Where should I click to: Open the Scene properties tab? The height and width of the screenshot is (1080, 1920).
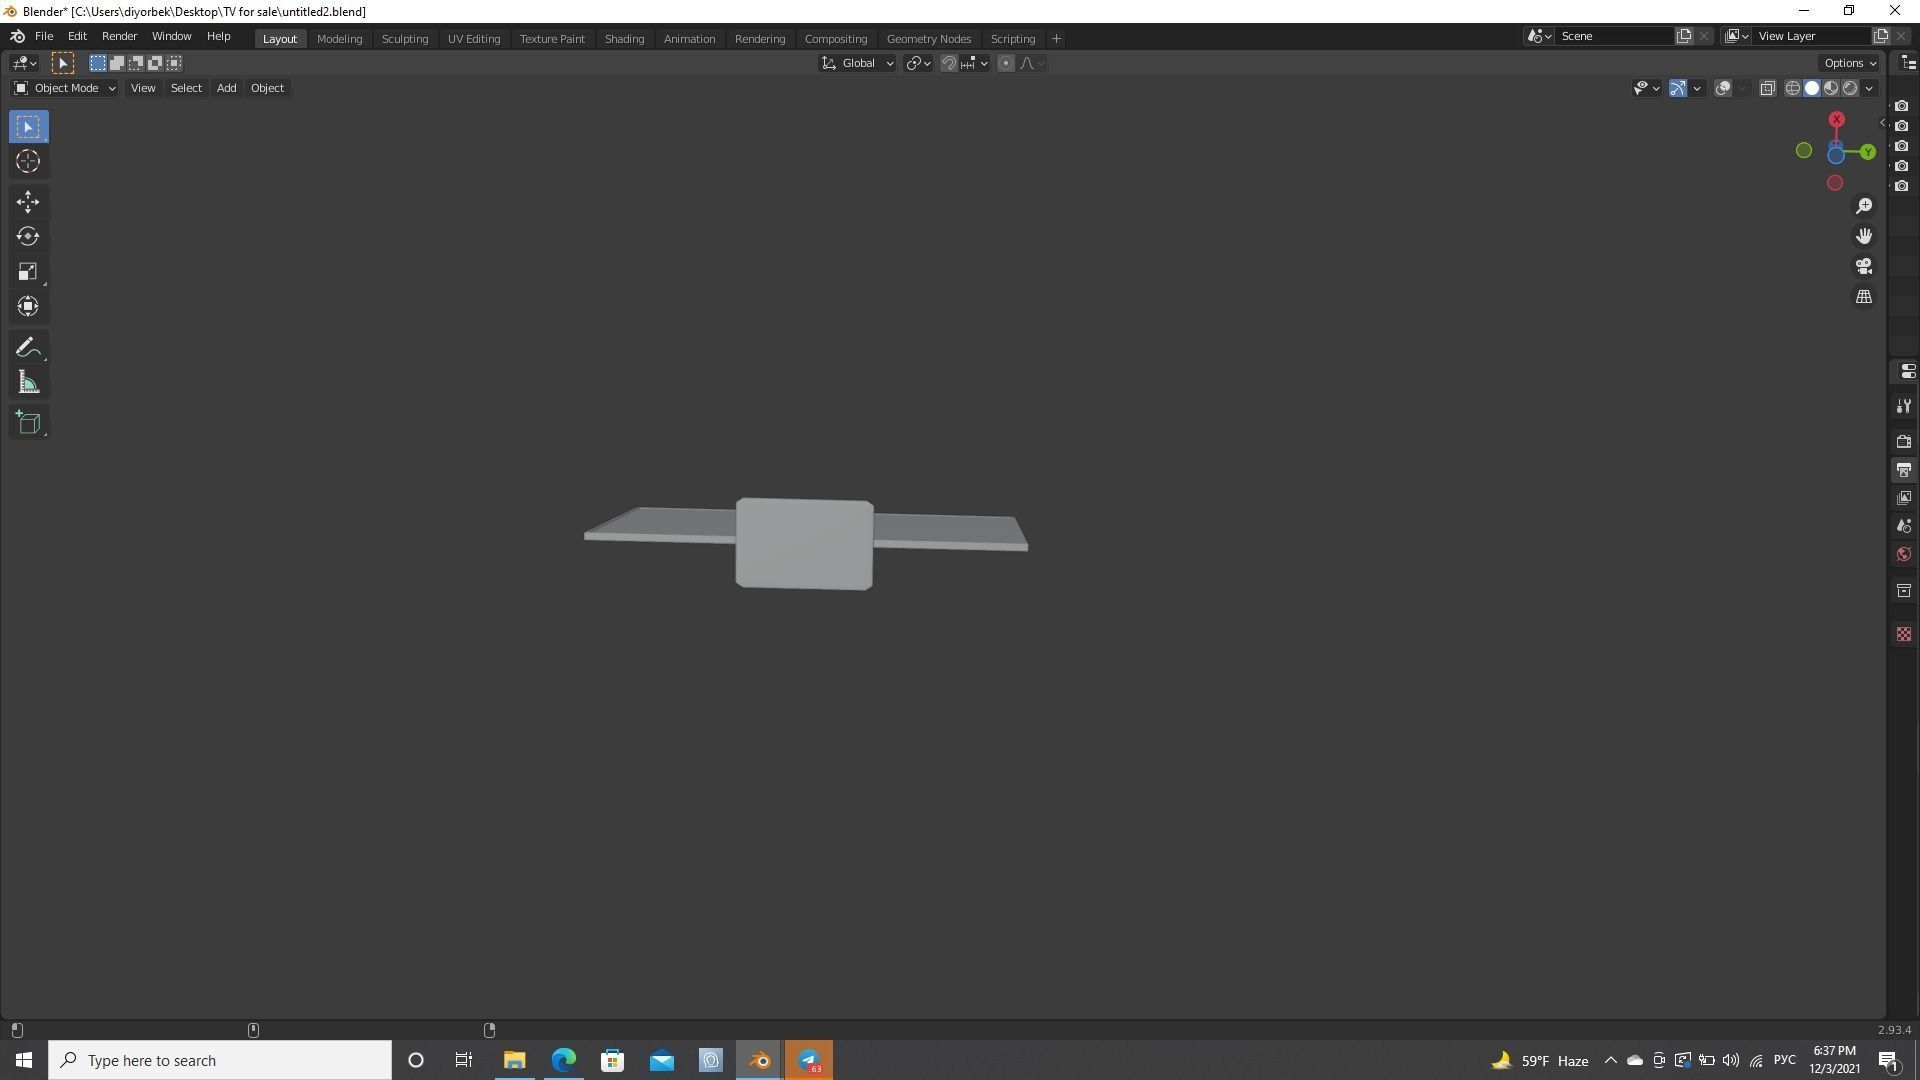1903,526
